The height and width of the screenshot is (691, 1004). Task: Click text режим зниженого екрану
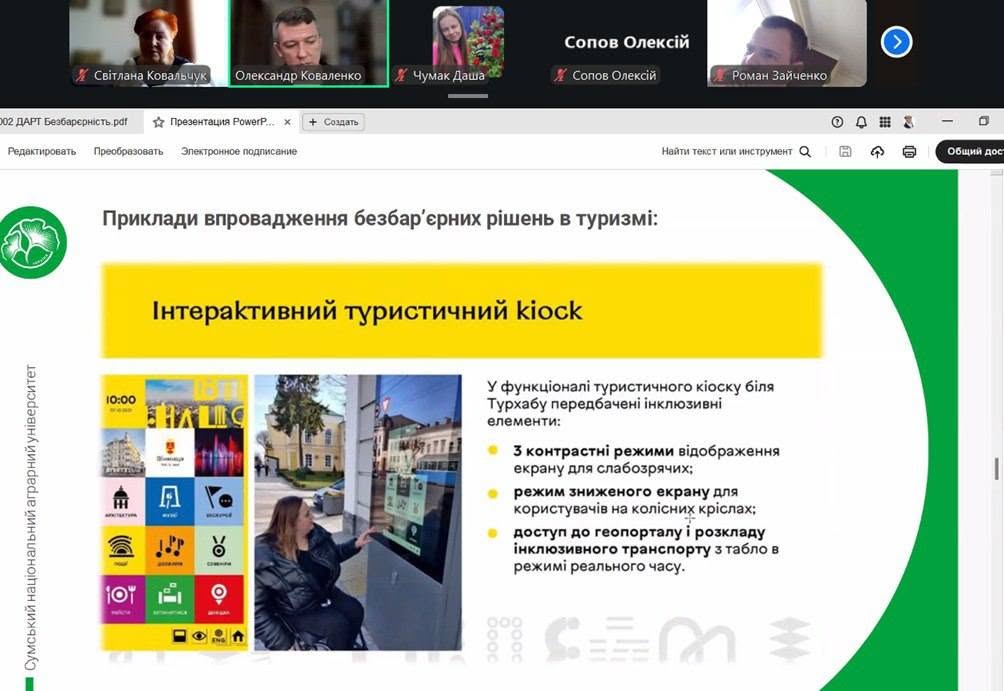[x=611, y=492]
